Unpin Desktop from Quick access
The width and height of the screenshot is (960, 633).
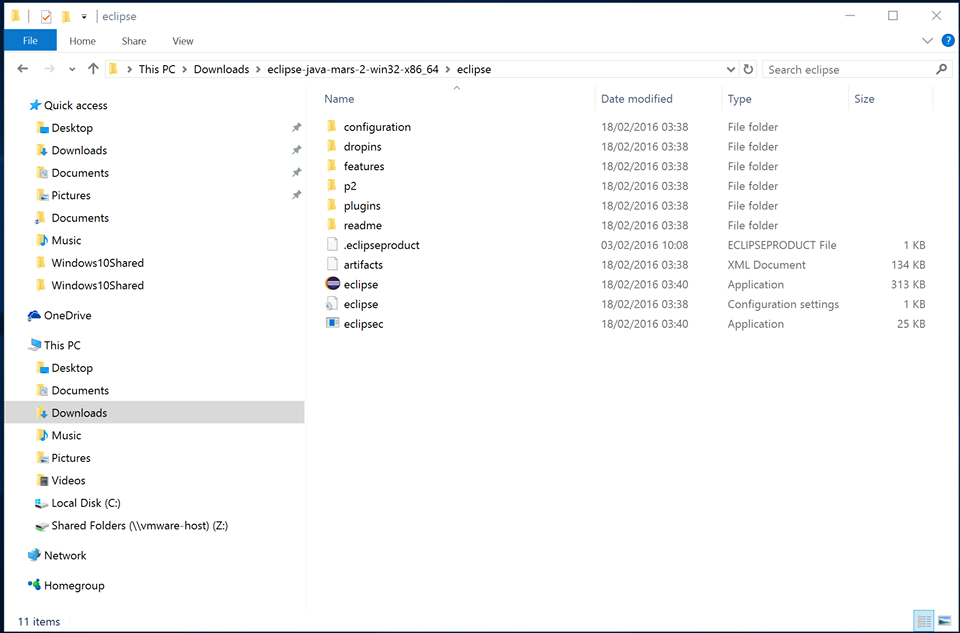[296, 128]
